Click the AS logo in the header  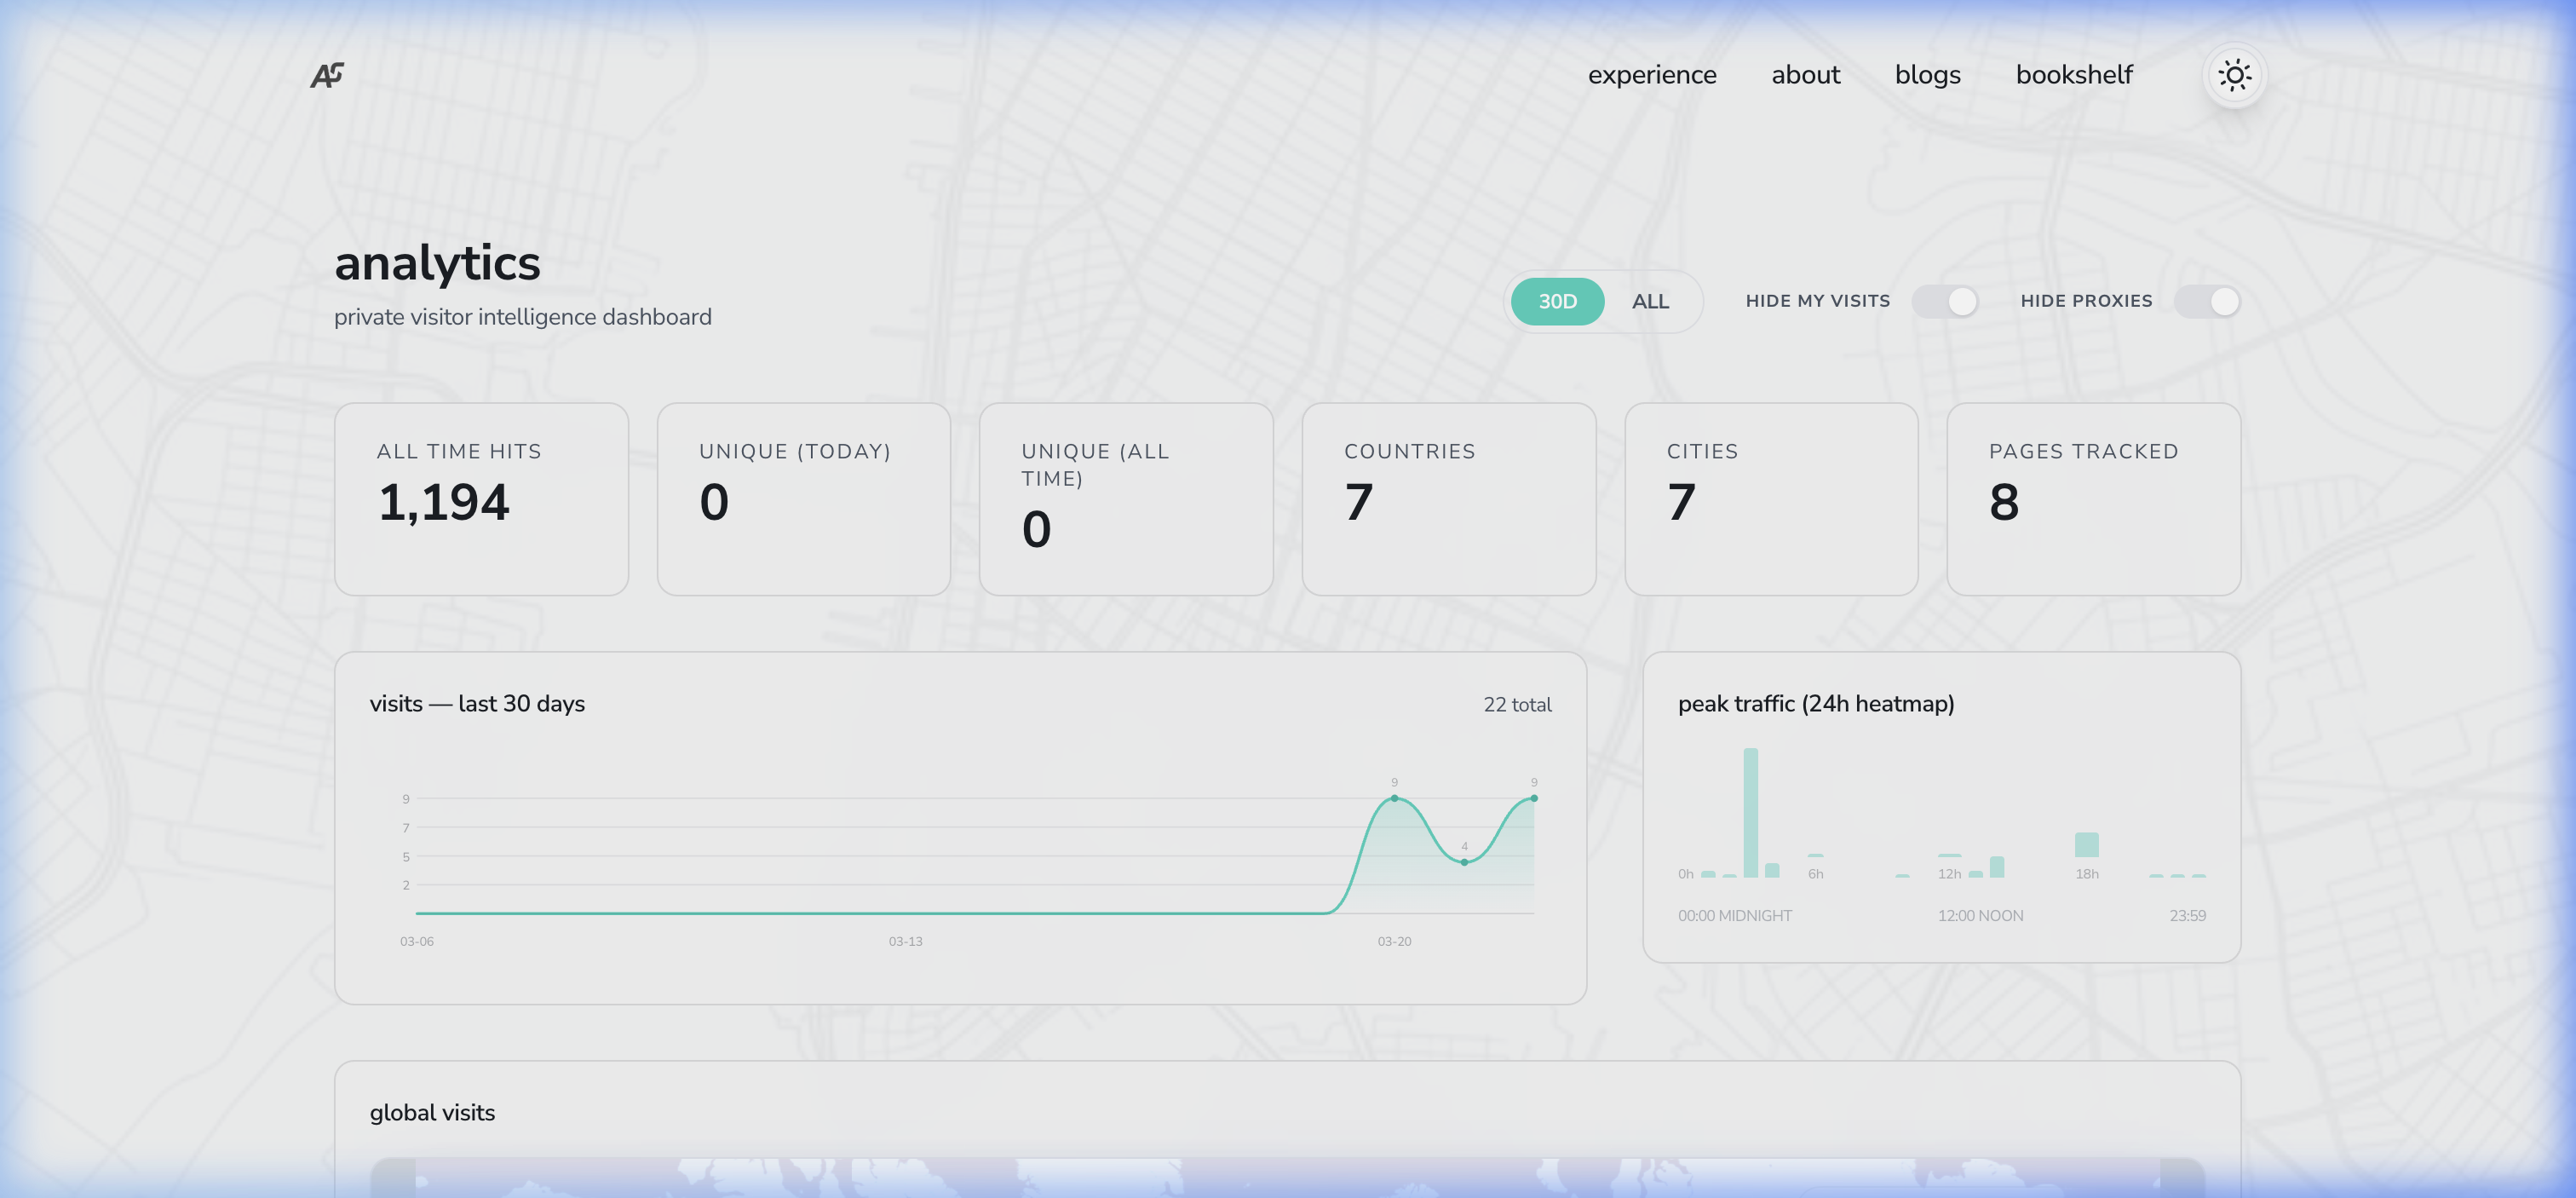[328, 73]
